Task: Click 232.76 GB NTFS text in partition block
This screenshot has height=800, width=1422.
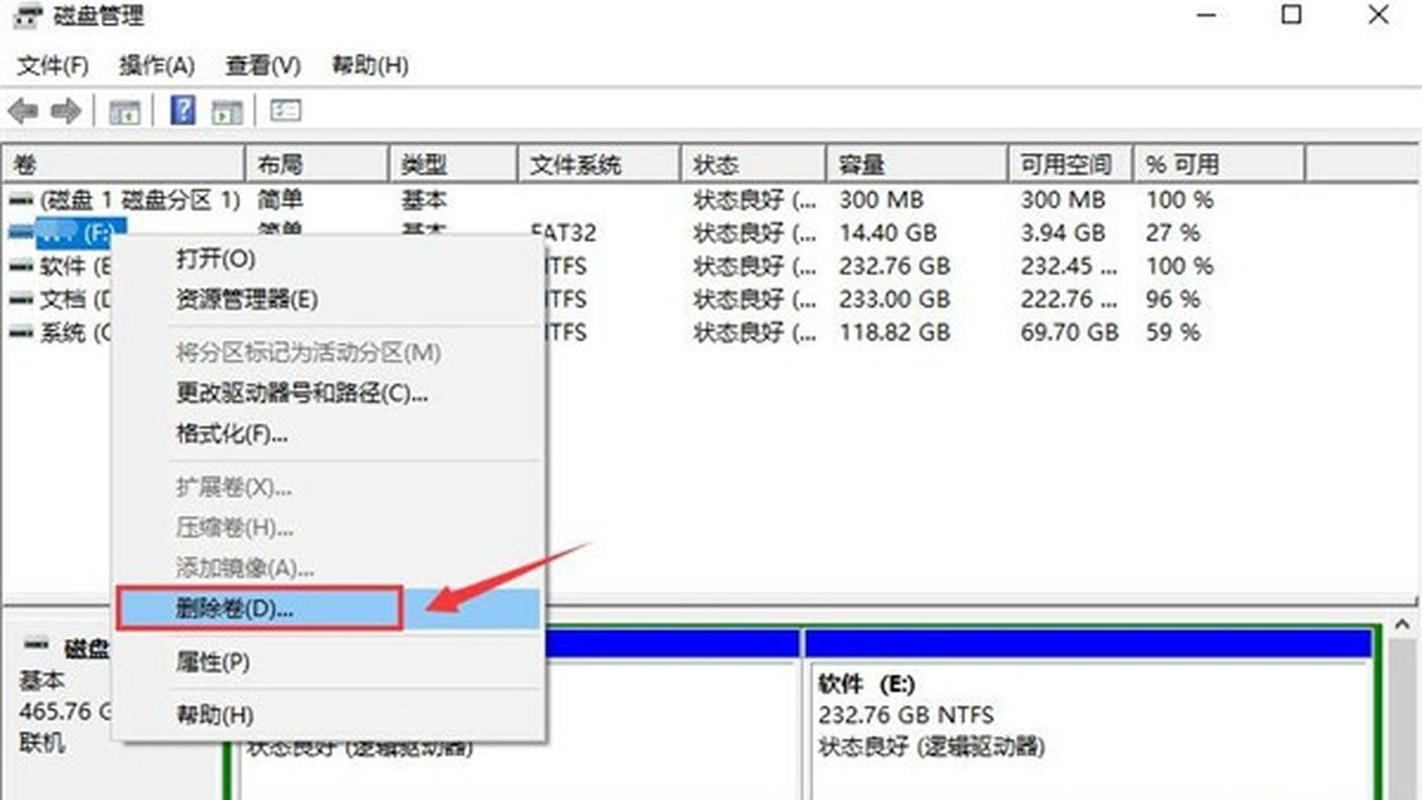Action: 906,715
